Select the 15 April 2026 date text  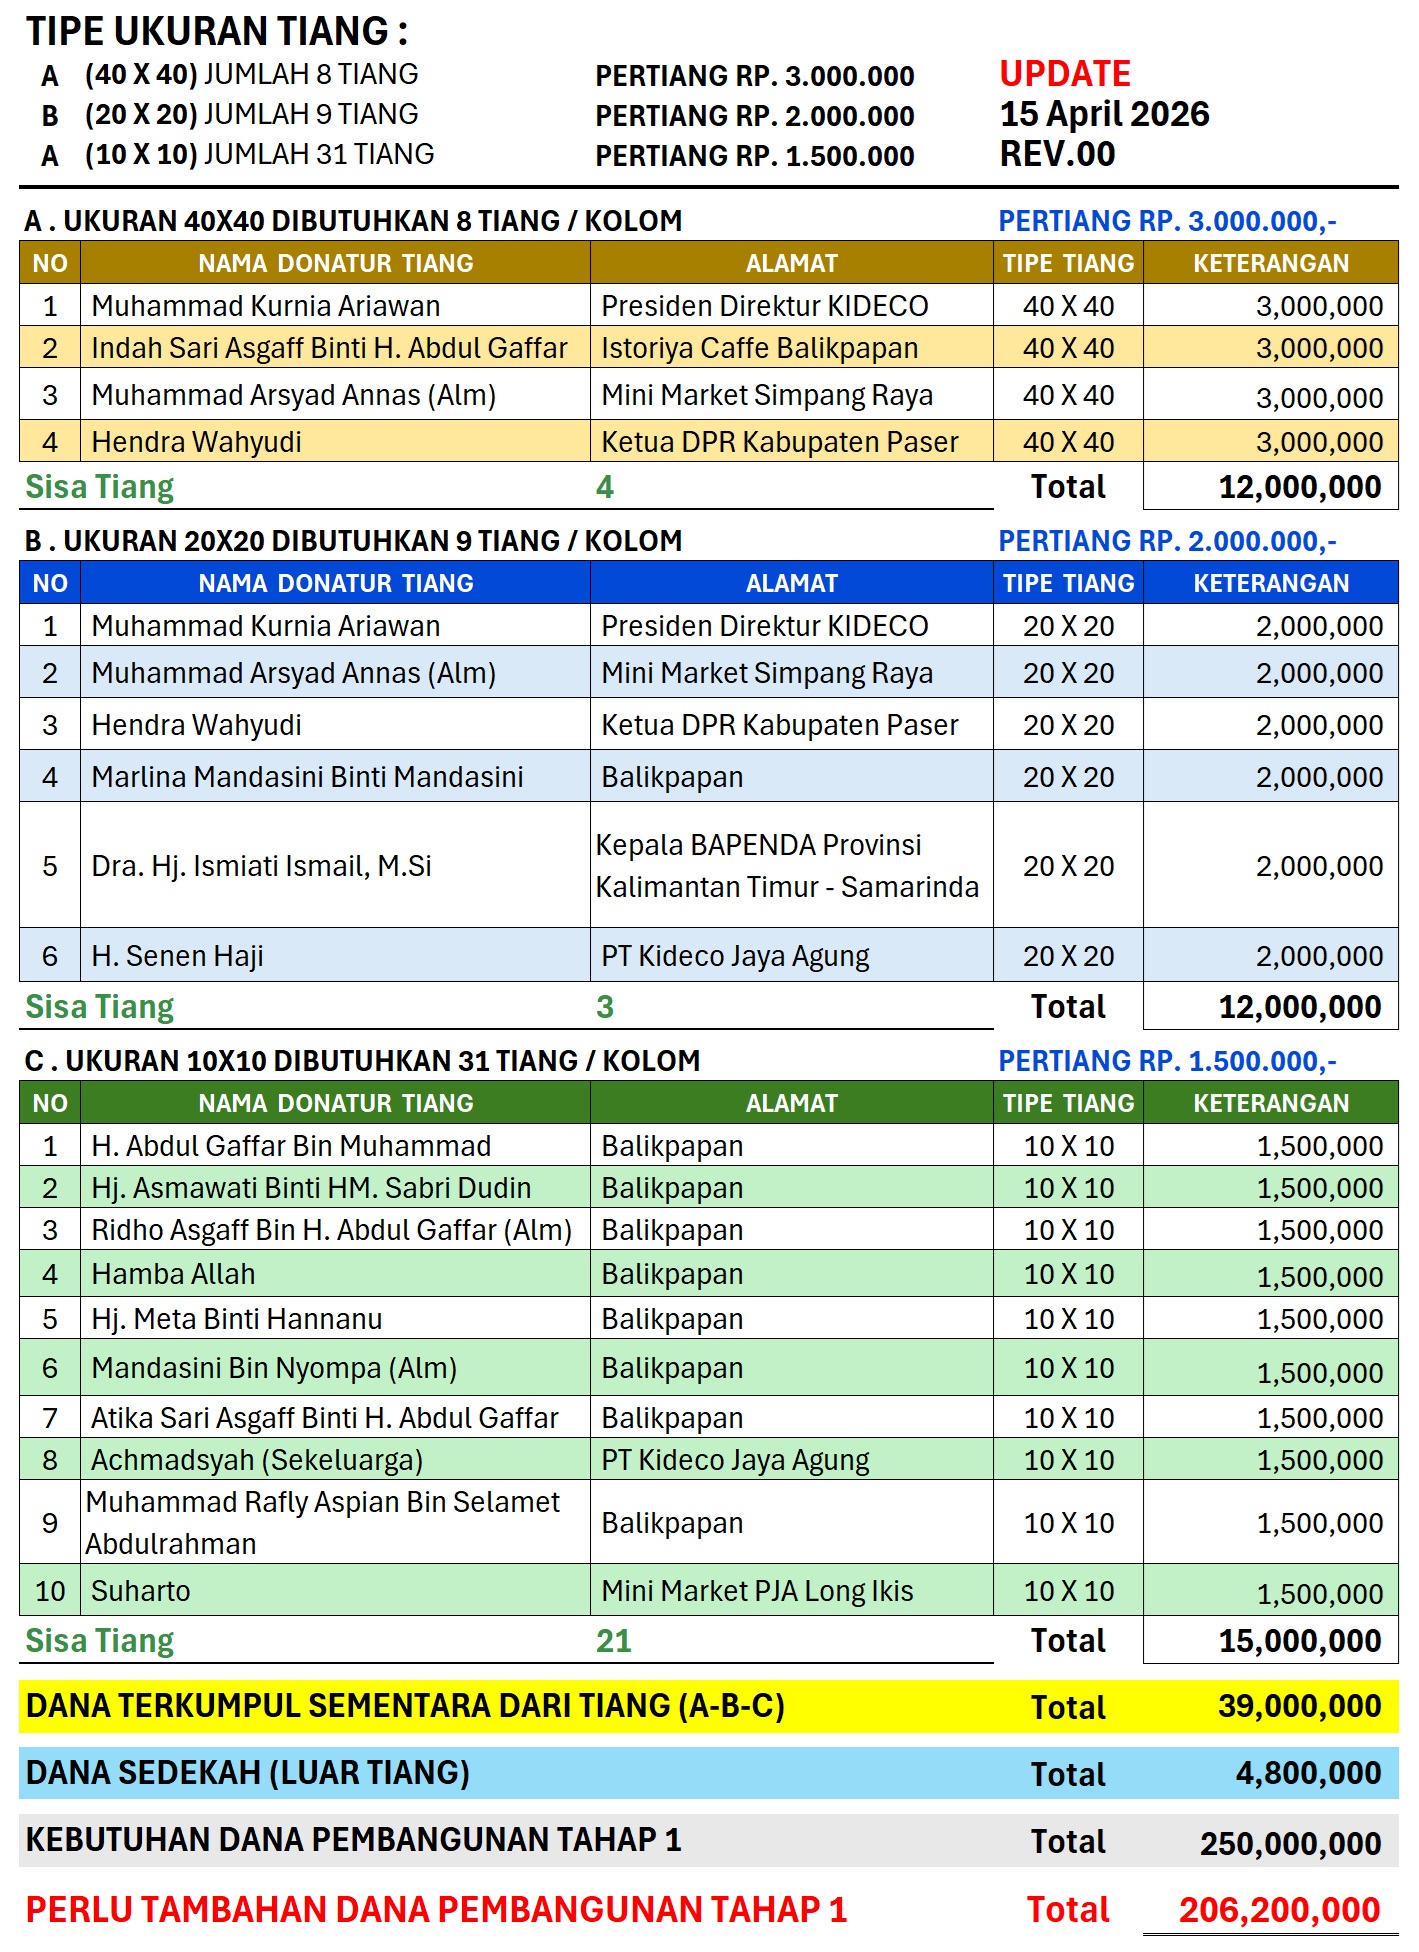[1104, 114]
